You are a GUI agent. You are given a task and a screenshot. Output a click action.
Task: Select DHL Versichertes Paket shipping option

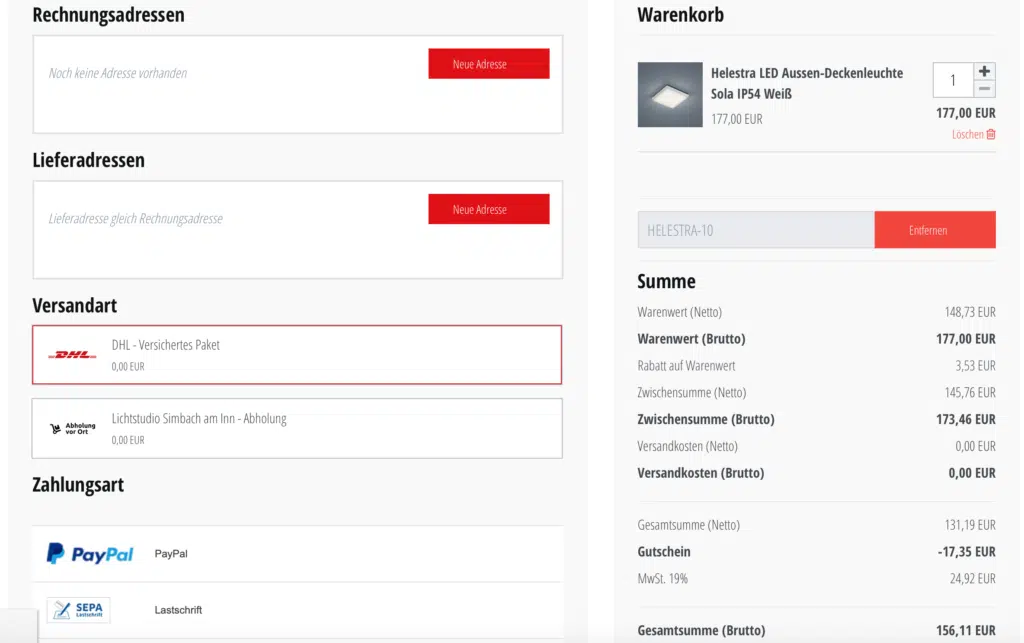coord(297,354)
